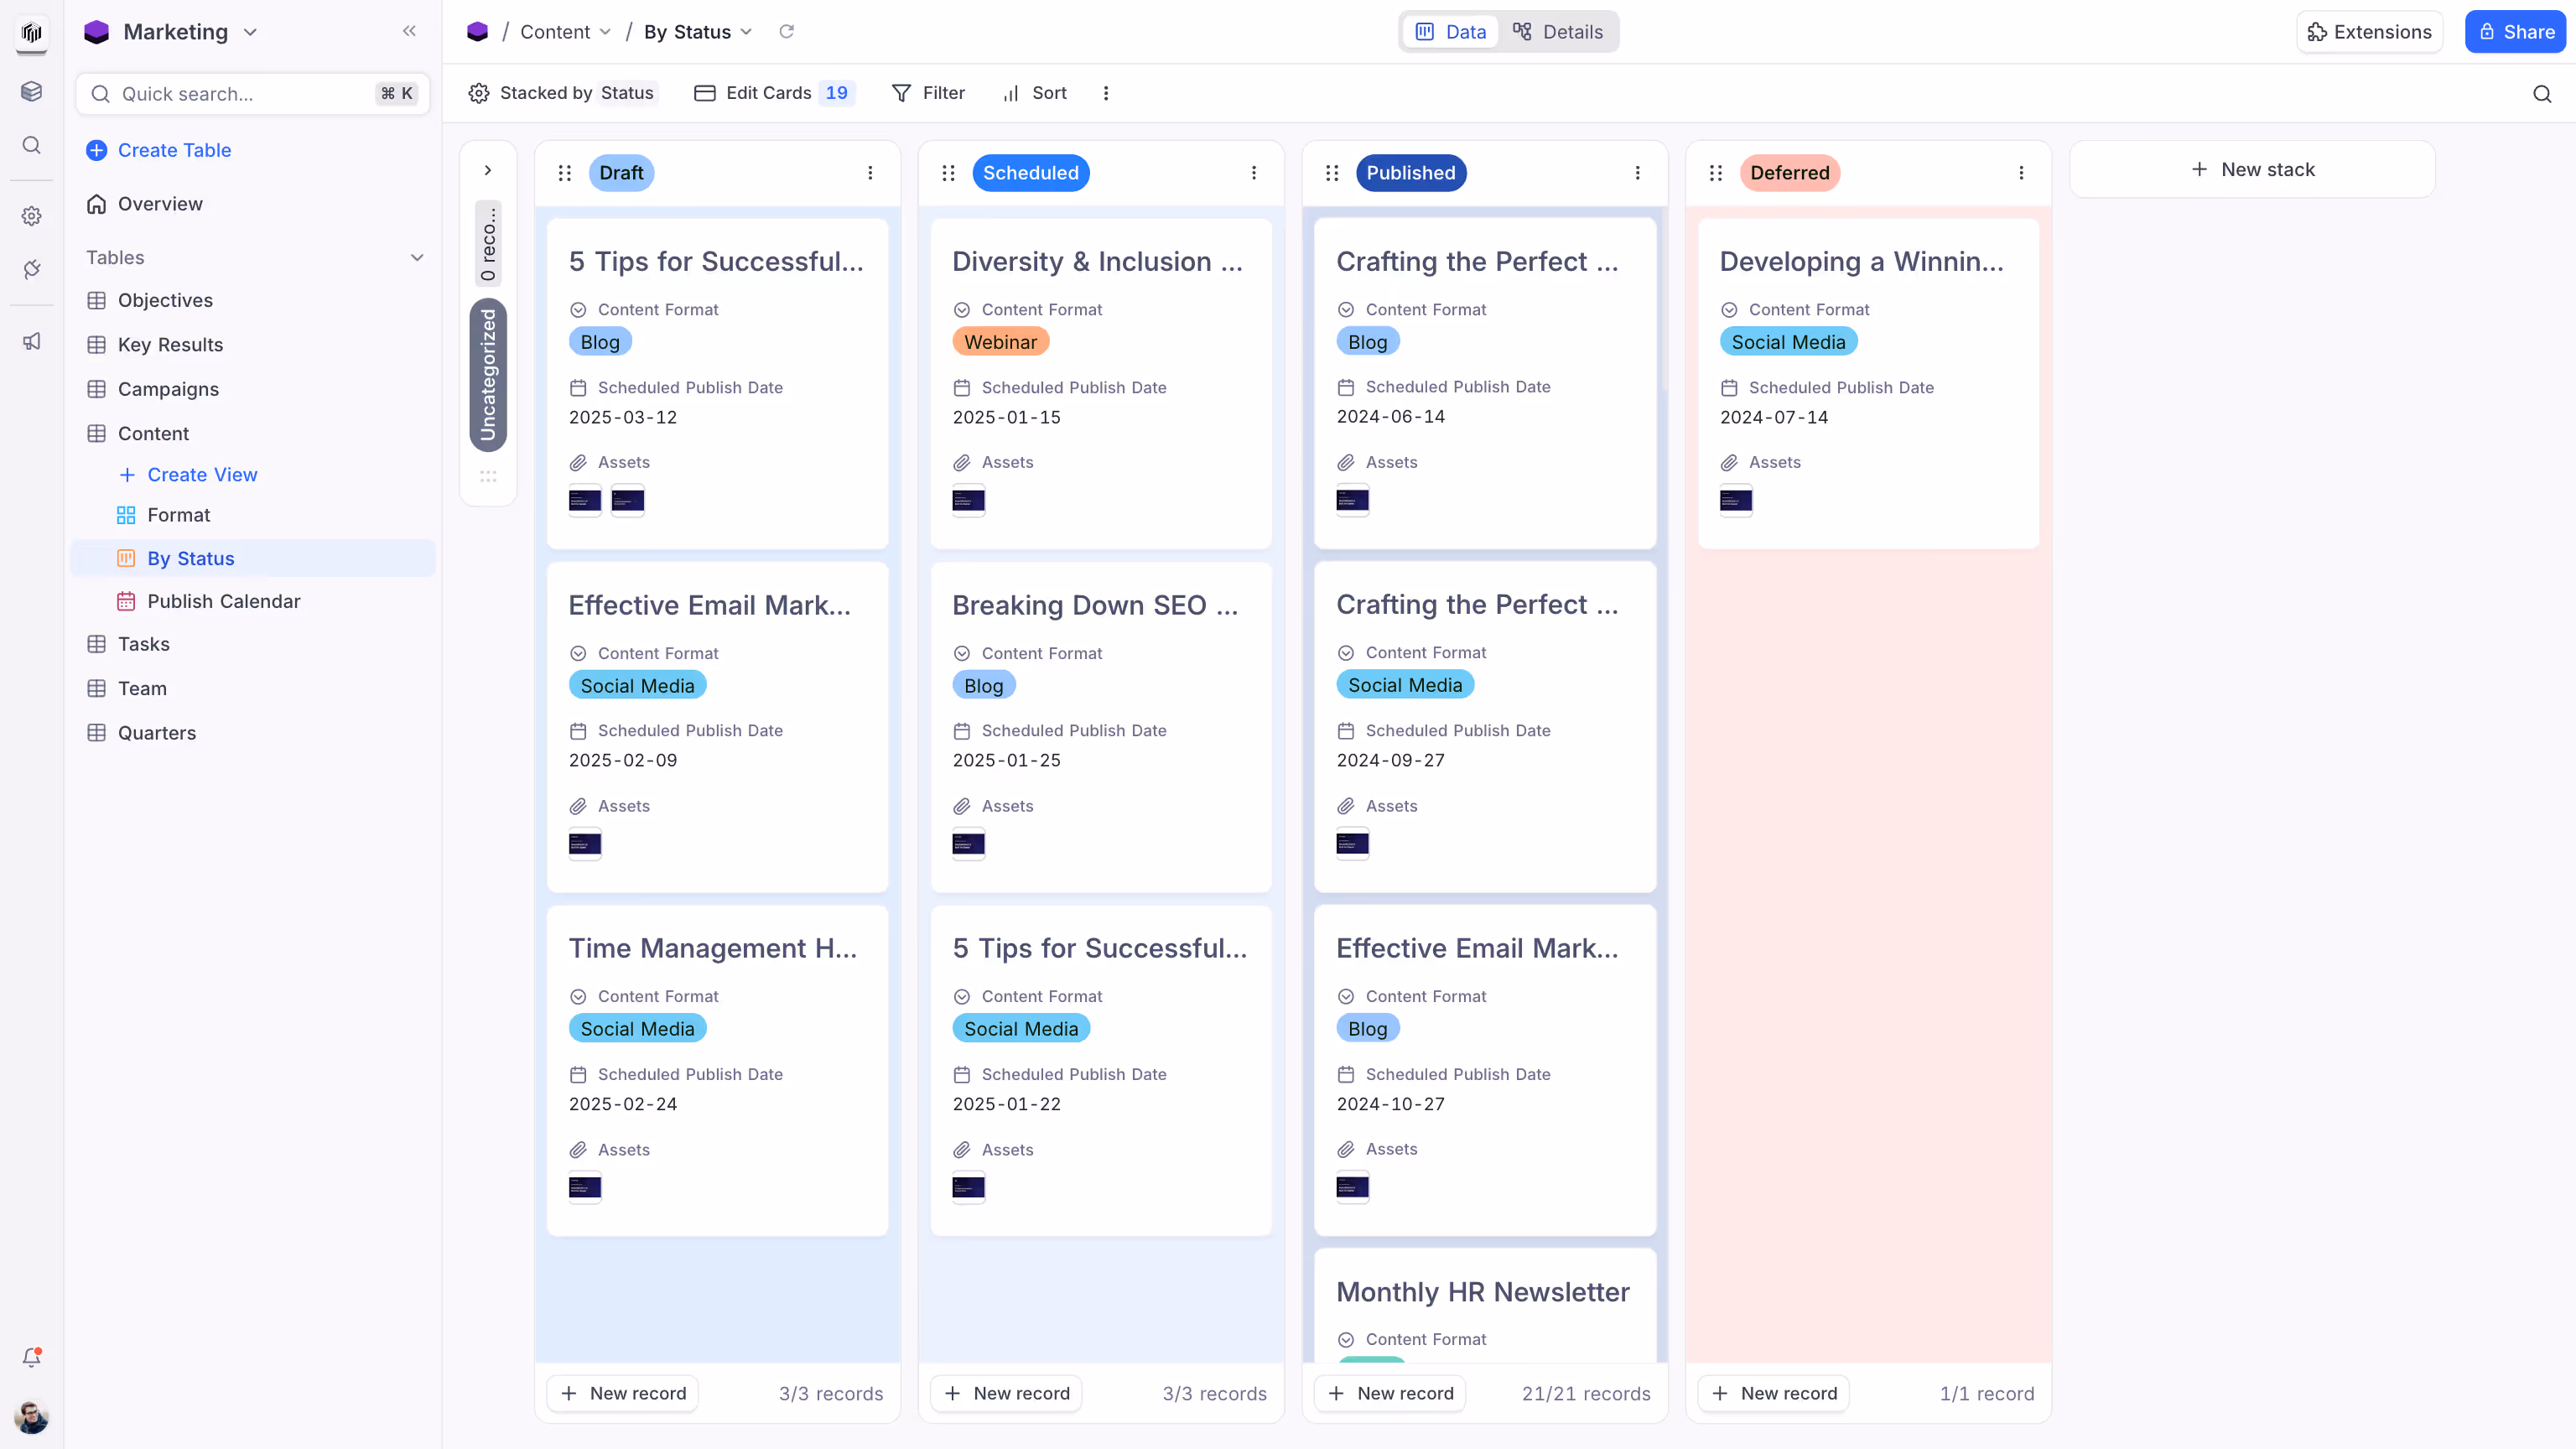This screenshot has width=2576, height=1449.
Task: Open the By Status view dropdown
Action: pos(698,32)
